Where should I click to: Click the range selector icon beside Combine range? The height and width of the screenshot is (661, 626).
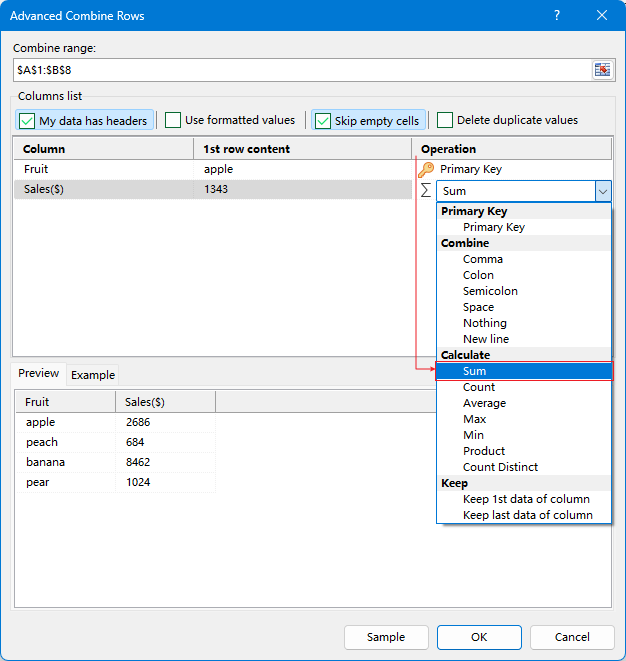602,70
